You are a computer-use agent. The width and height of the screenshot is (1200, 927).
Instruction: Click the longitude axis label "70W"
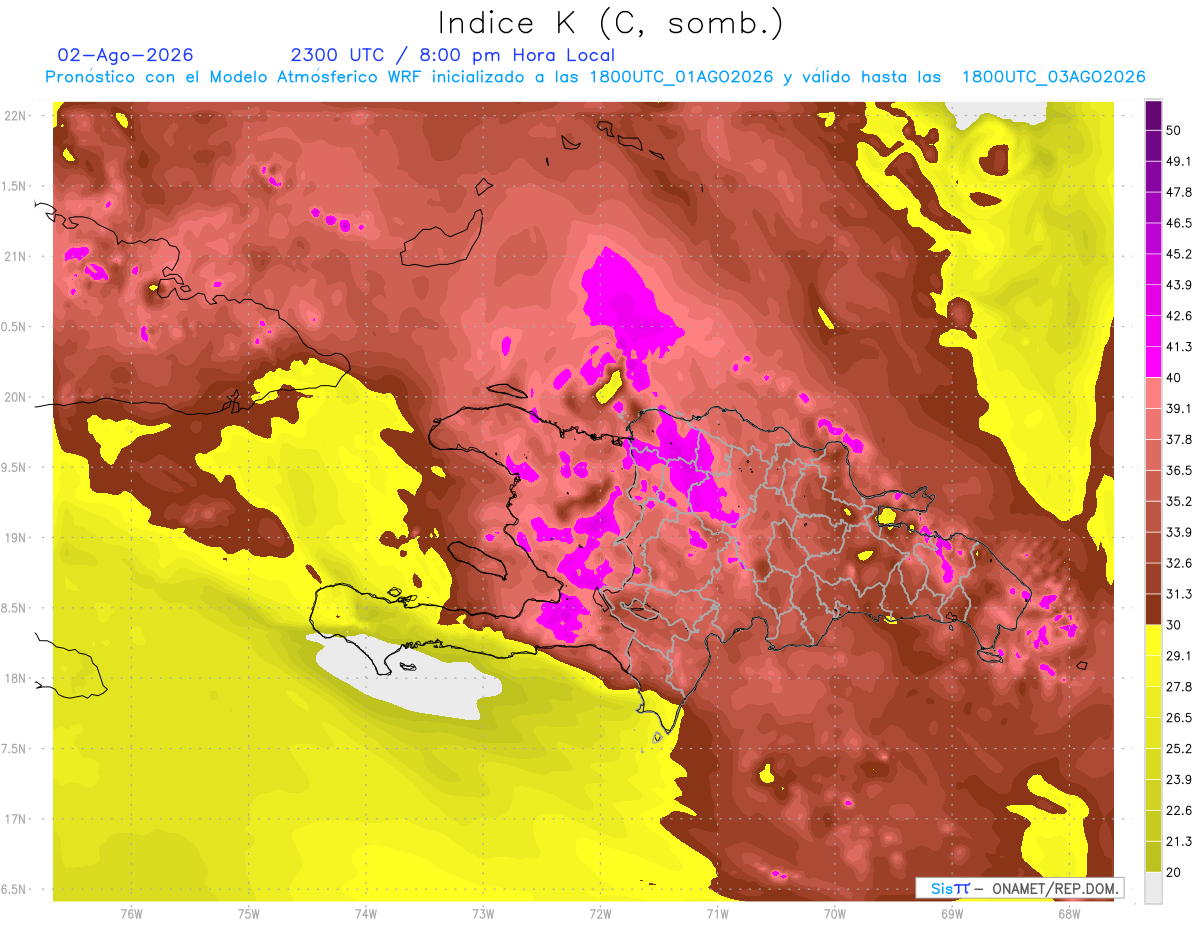[x=835, y=913]
